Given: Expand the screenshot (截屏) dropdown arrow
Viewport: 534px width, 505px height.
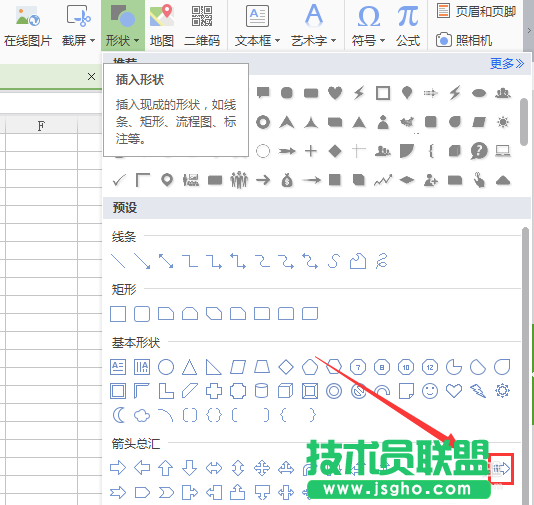Looking at the screenshot, I should point(92,41).
